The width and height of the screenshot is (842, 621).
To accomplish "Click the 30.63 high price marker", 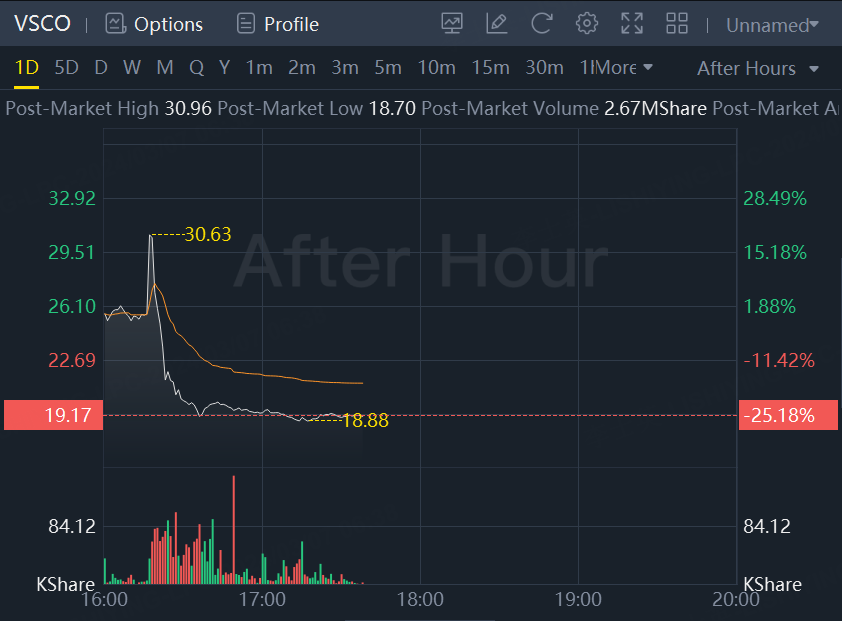I will tap(207, 234).
